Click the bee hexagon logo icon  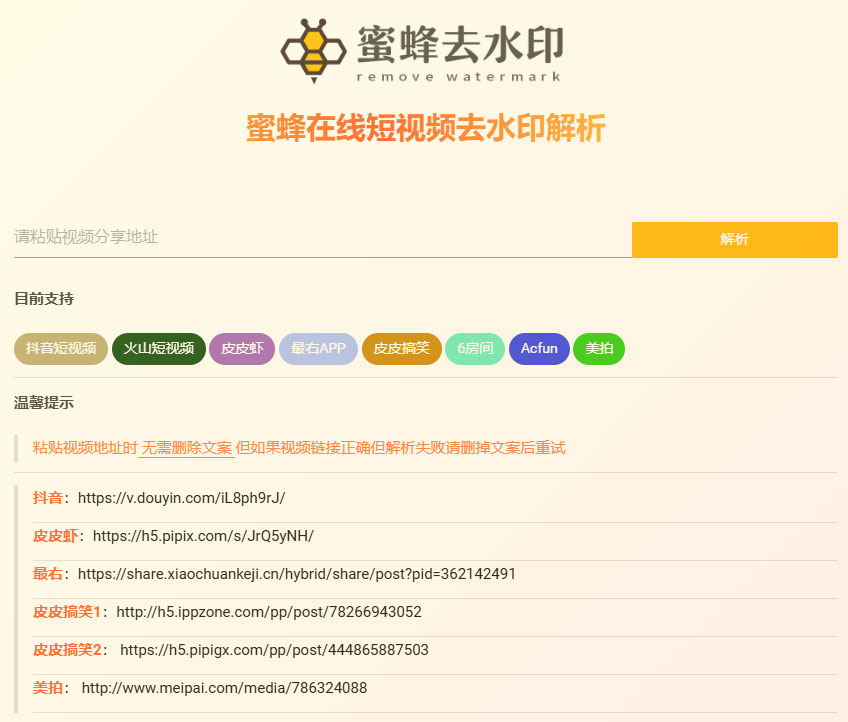[314, 51]
